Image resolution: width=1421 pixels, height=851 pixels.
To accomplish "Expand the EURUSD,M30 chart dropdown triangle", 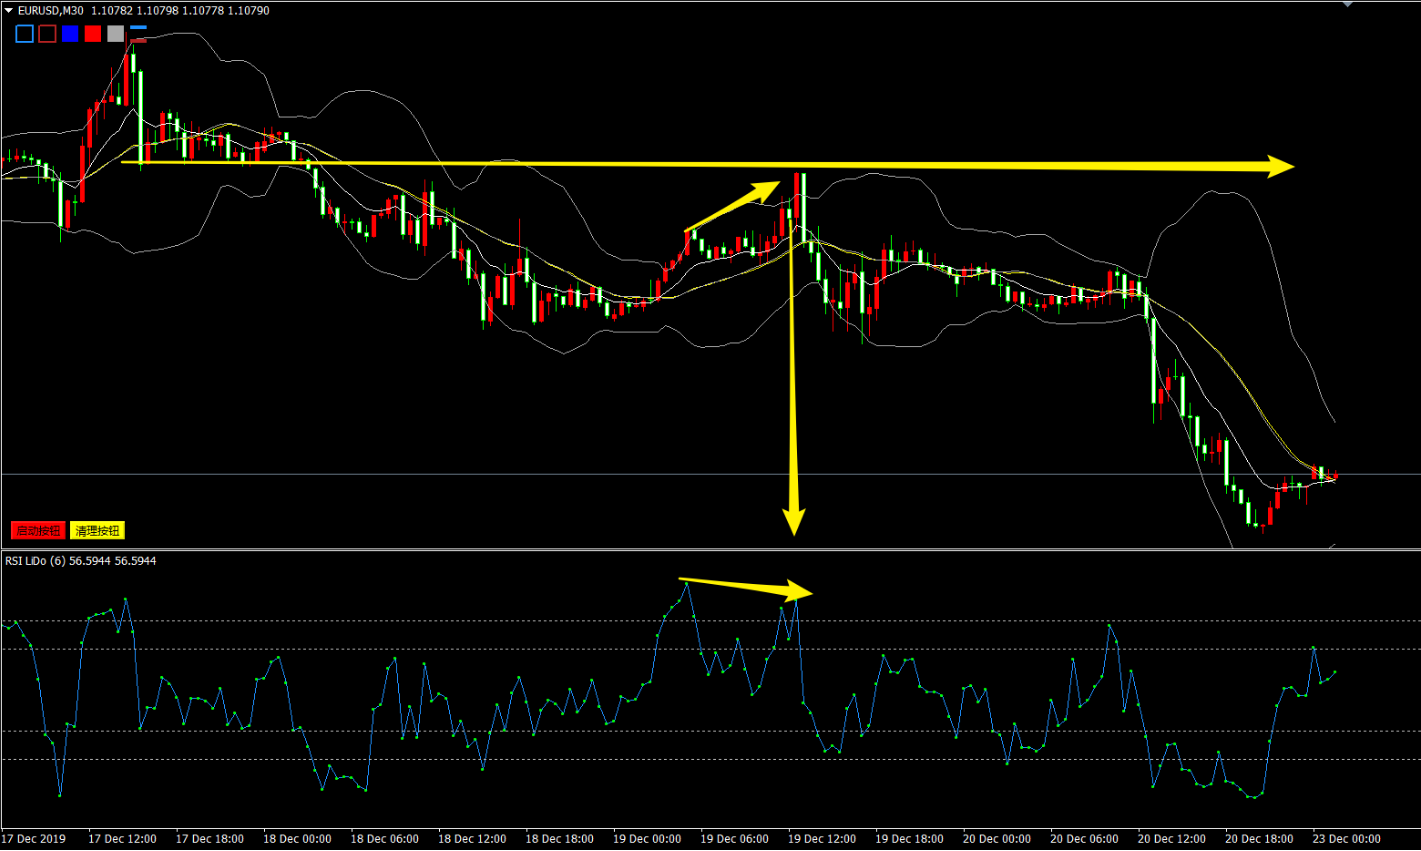I will (x=9, y=10).
